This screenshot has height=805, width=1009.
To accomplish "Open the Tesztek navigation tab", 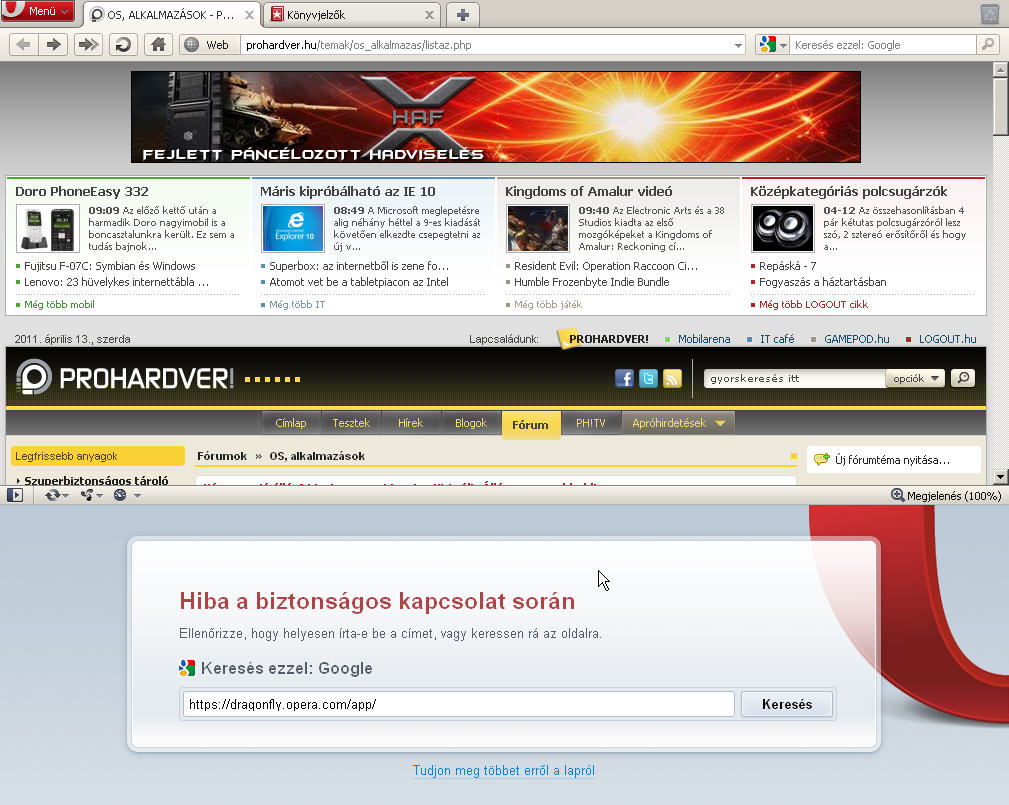I will pyautogui.click(x=351, y=423).
